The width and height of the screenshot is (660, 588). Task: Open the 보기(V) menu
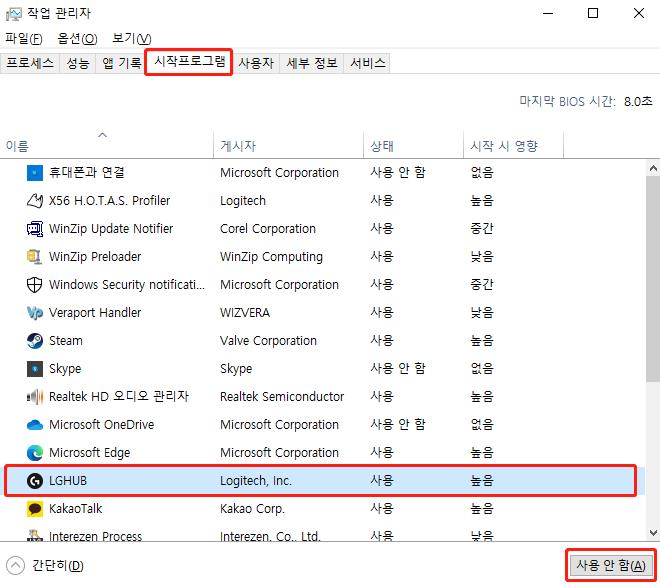point(132,39)
